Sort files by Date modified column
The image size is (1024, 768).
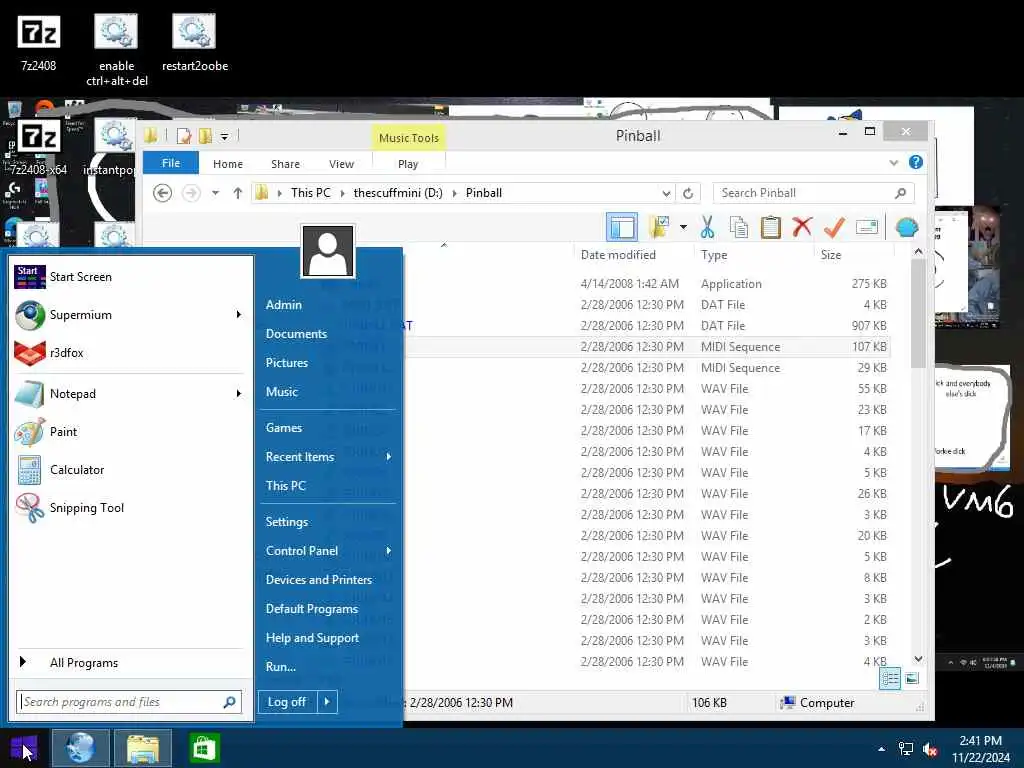pyautogui.click(x=618, y=255)
